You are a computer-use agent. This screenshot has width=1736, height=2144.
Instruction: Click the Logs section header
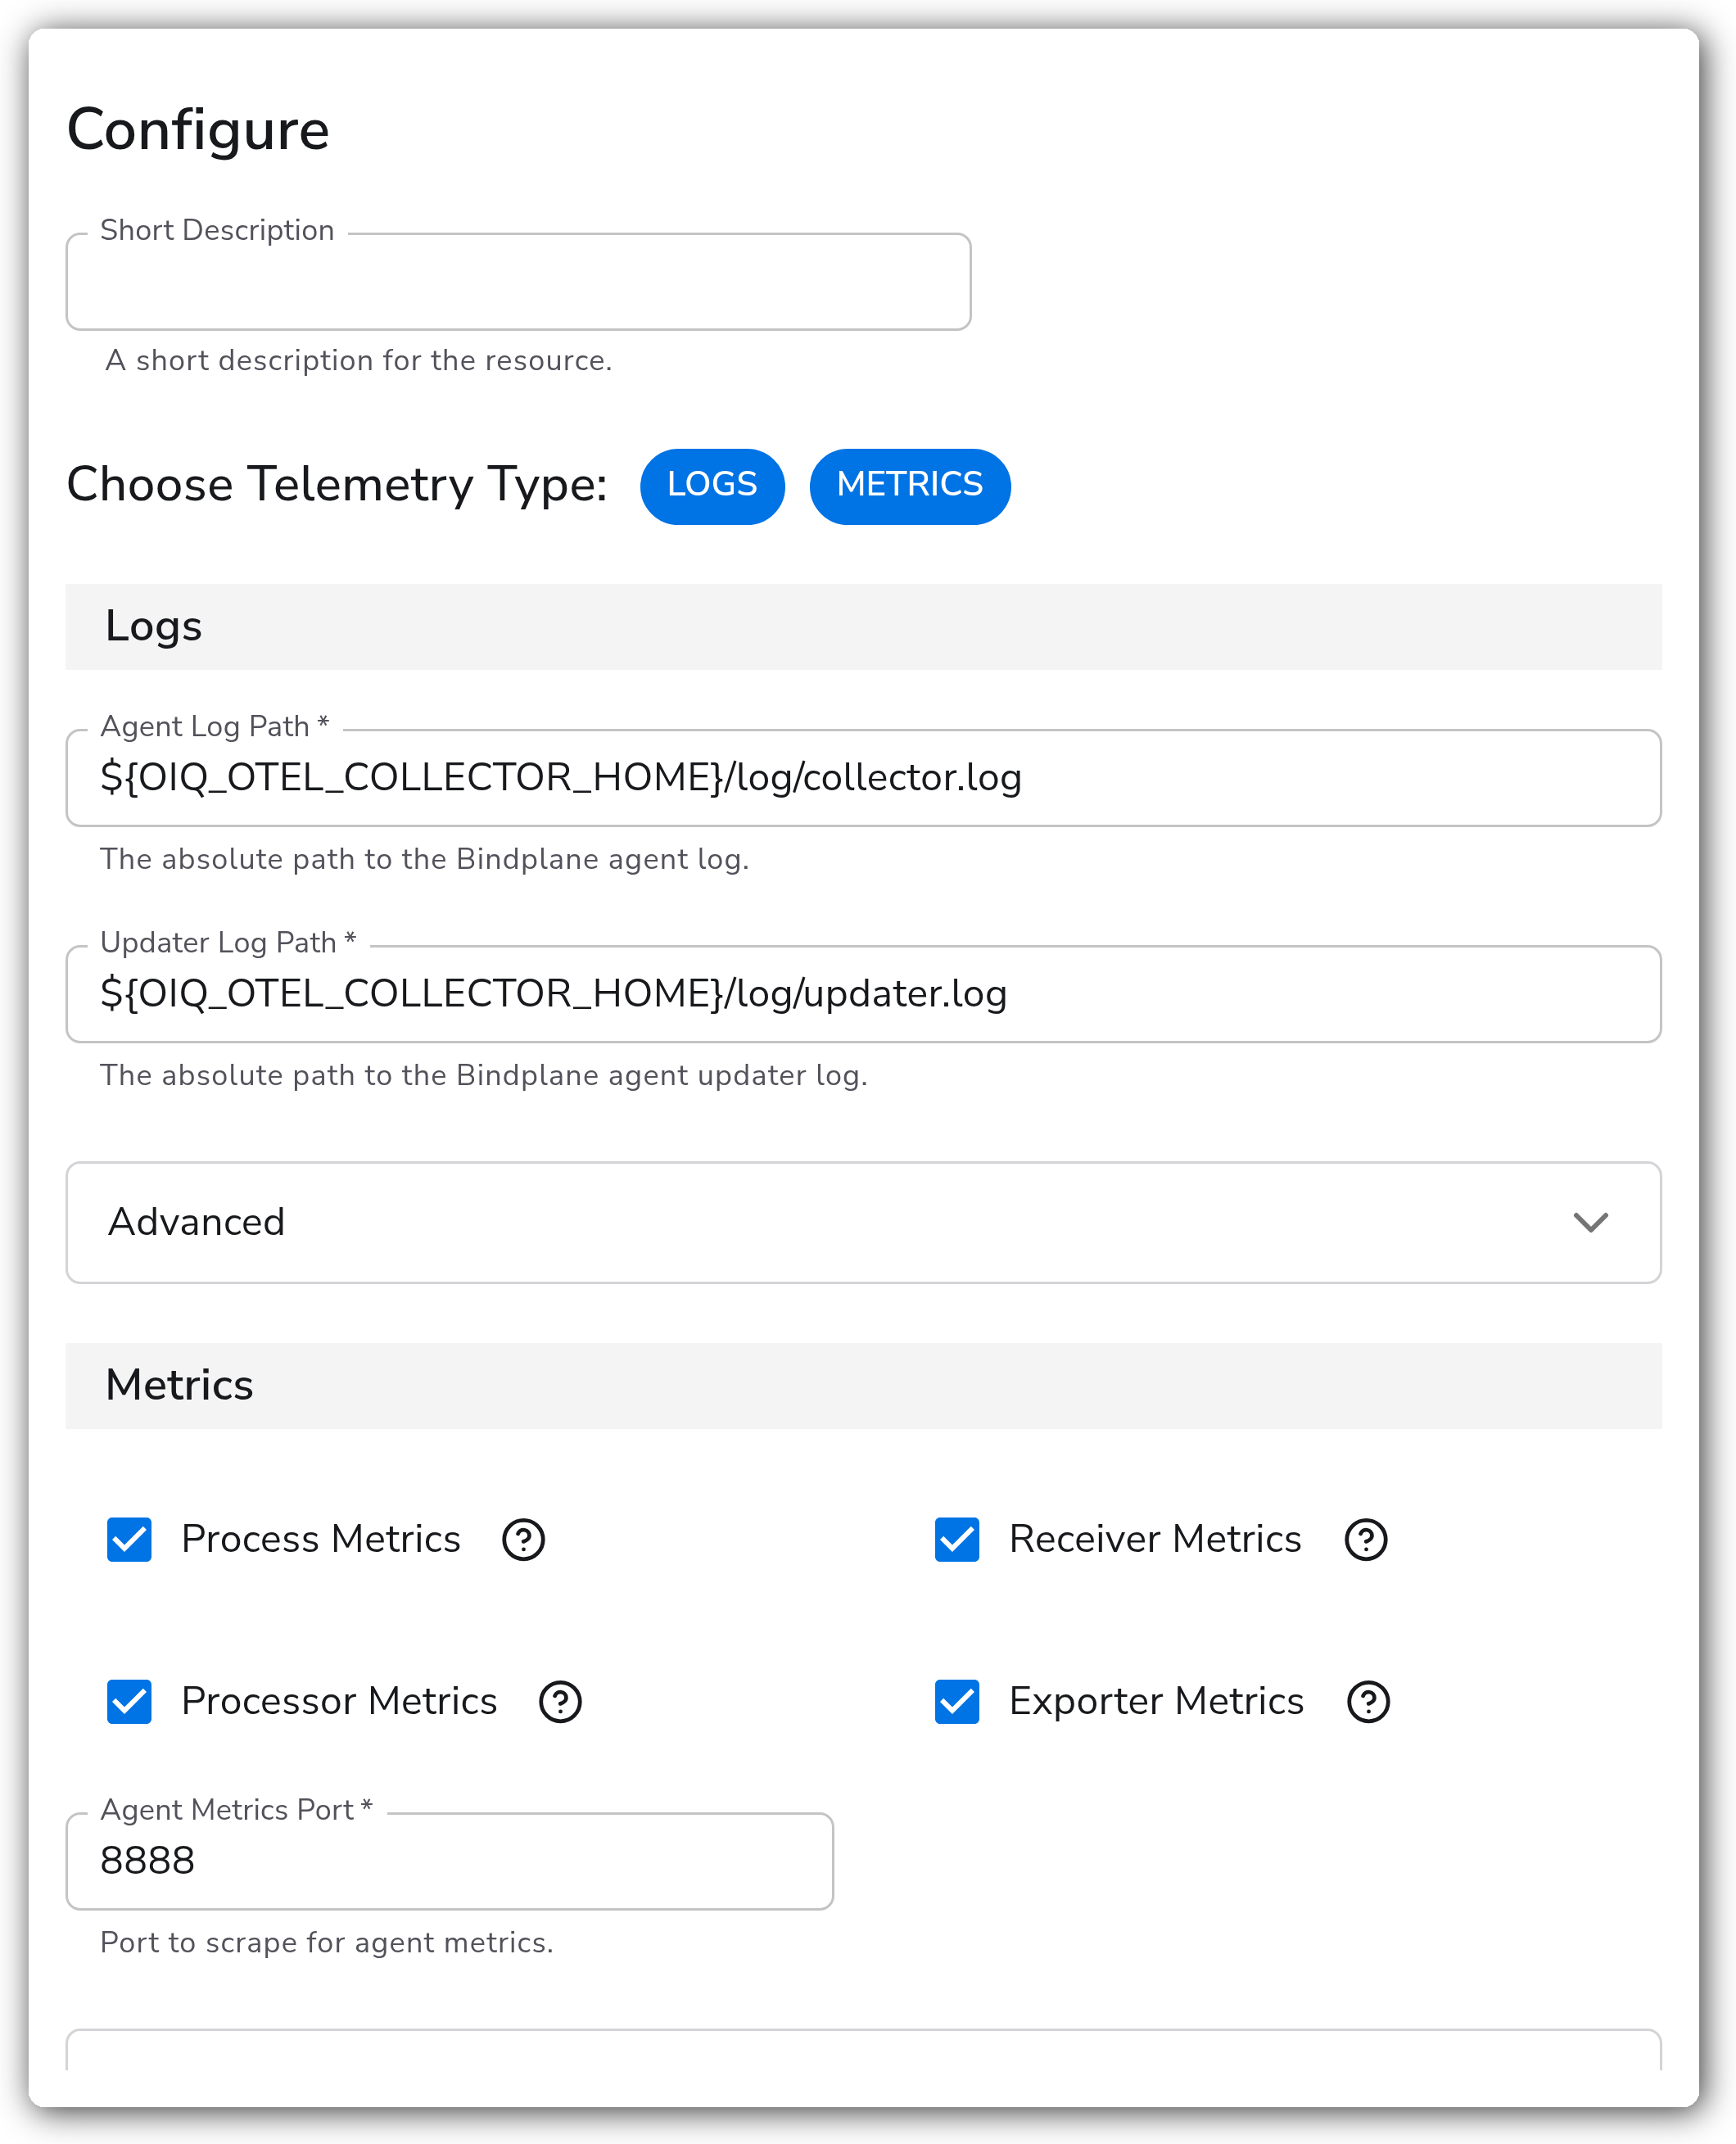click(864, 627)
